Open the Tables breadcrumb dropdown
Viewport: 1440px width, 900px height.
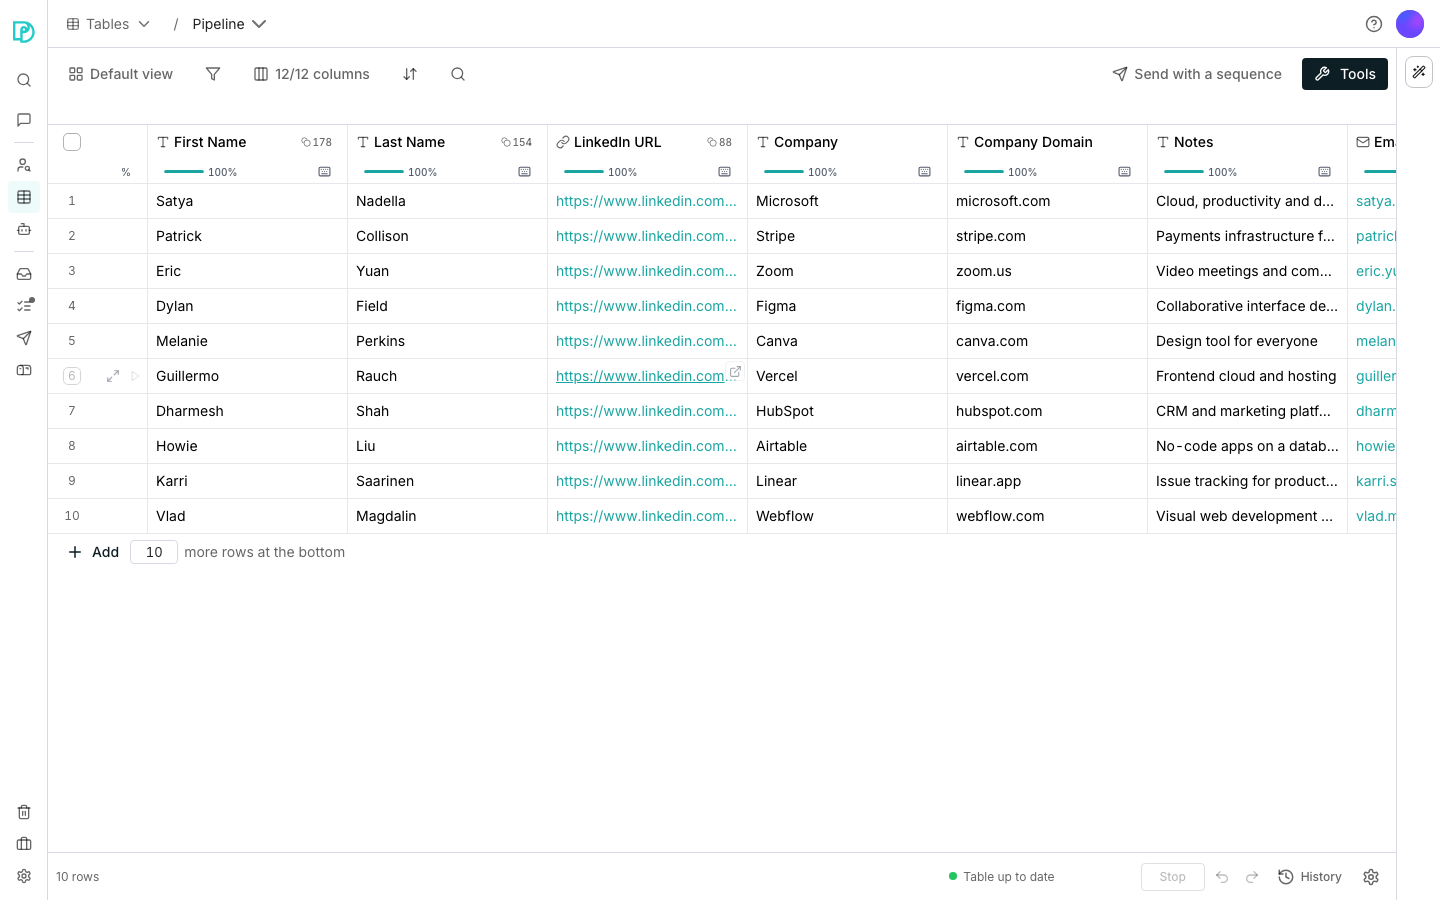(x=108, y=24)
